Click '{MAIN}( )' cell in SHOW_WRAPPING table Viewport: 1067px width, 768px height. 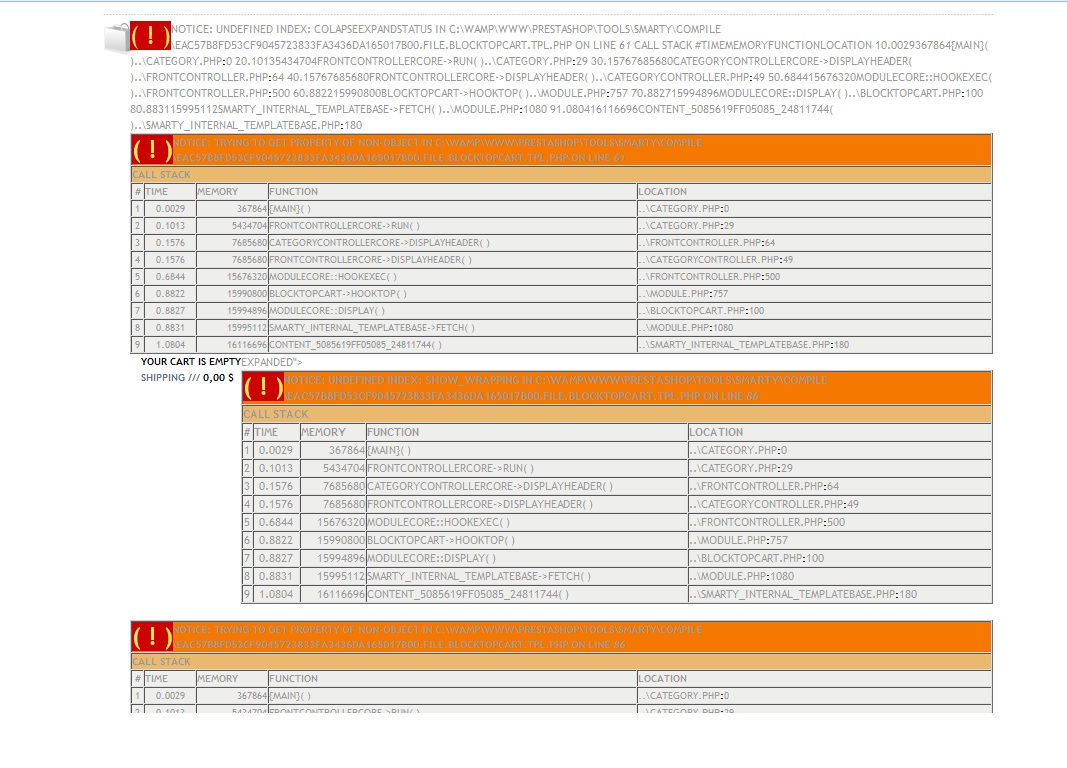pyautogui.click(x=389, y=450)
